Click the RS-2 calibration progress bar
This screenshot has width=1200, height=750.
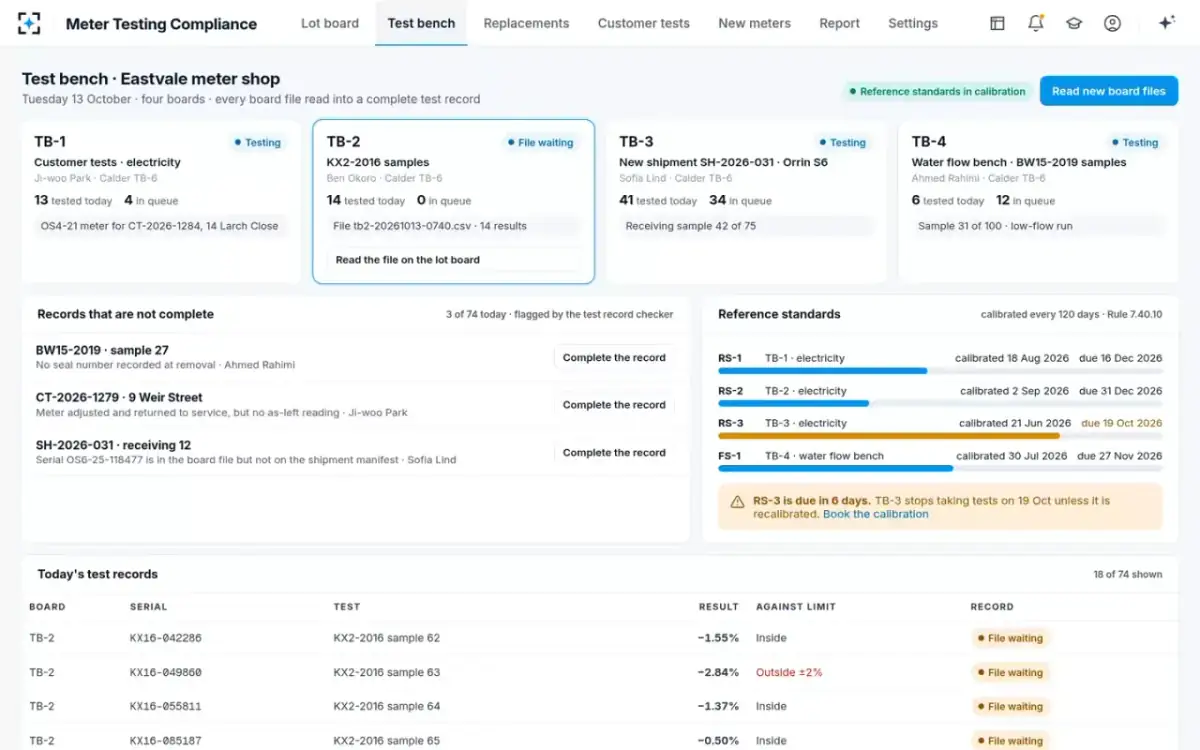pos(940,403)
